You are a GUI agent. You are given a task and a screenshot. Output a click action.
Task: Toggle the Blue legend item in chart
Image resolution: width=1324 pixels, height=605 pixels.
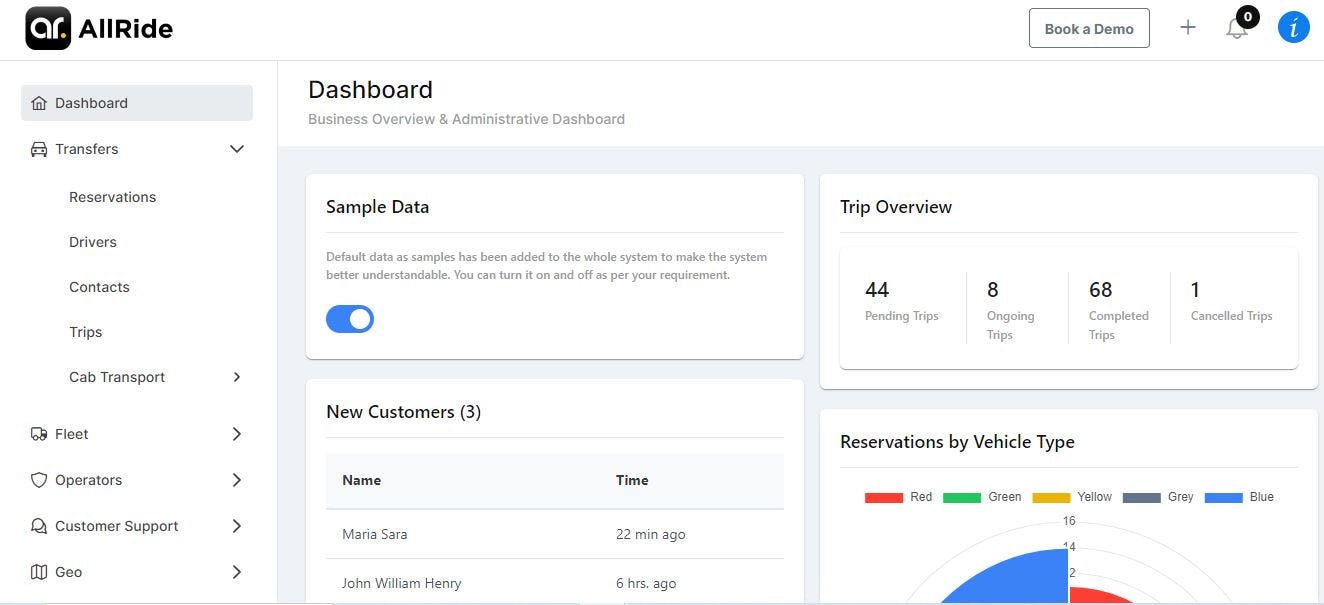[1239, 497]
